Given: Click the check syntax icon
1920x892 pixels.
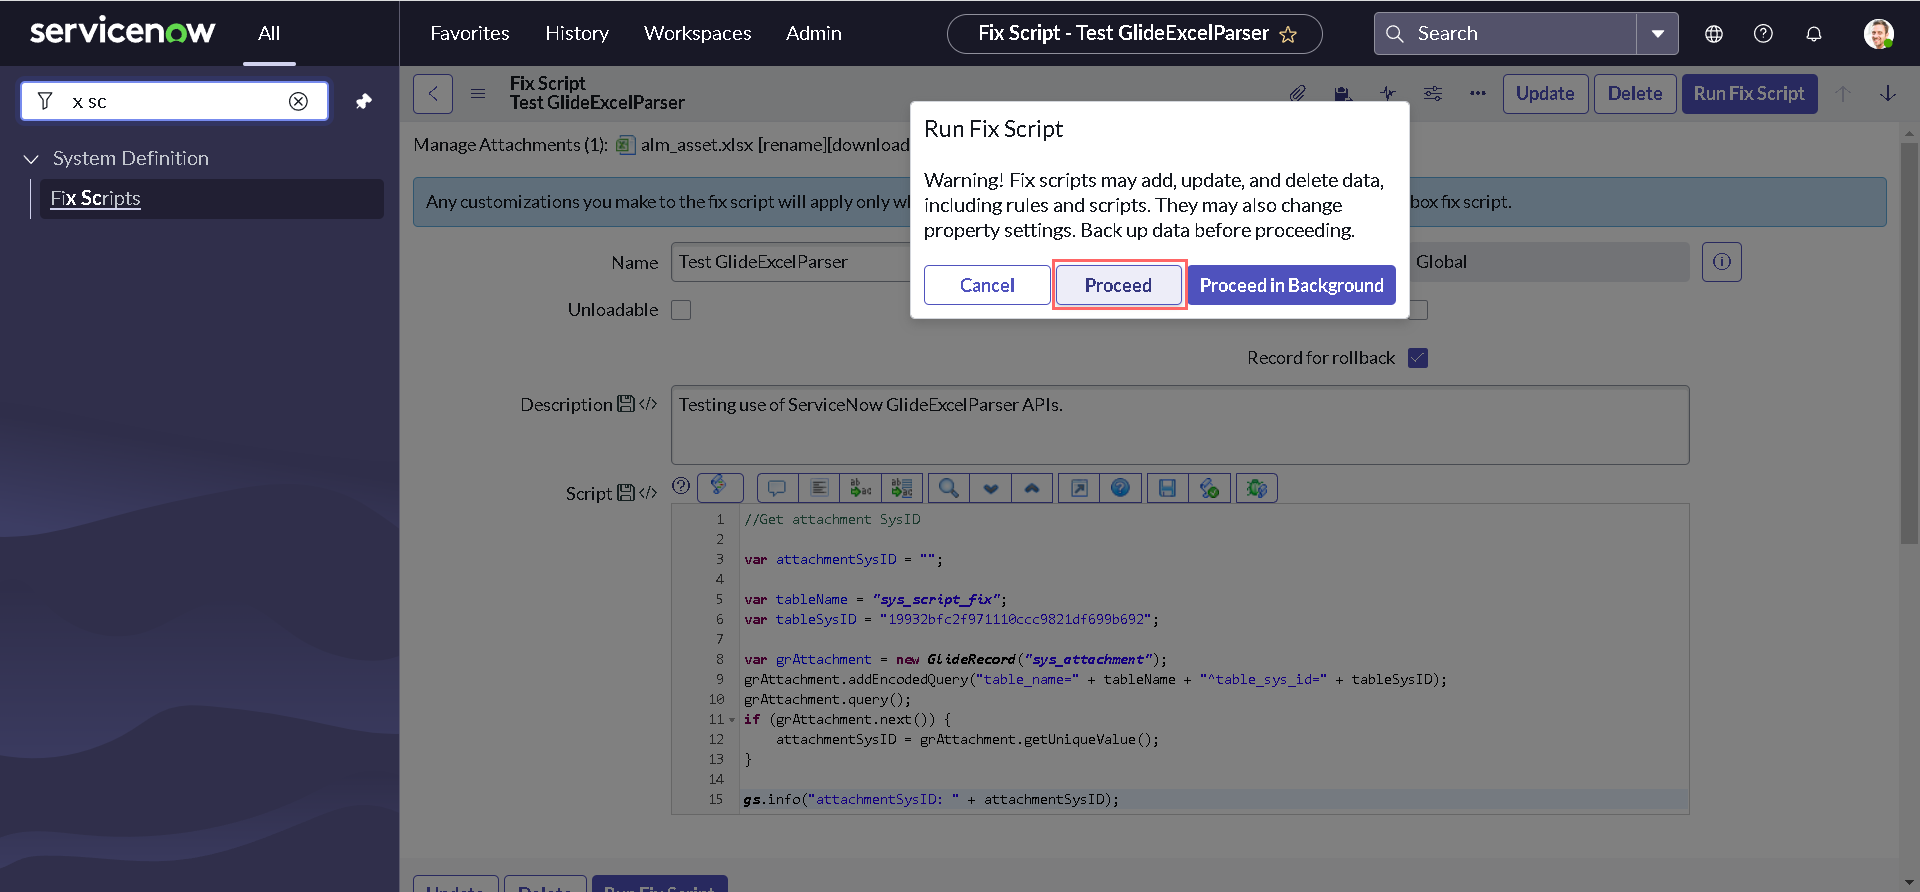Looking at the screenshot, I should pos(1209,488).
